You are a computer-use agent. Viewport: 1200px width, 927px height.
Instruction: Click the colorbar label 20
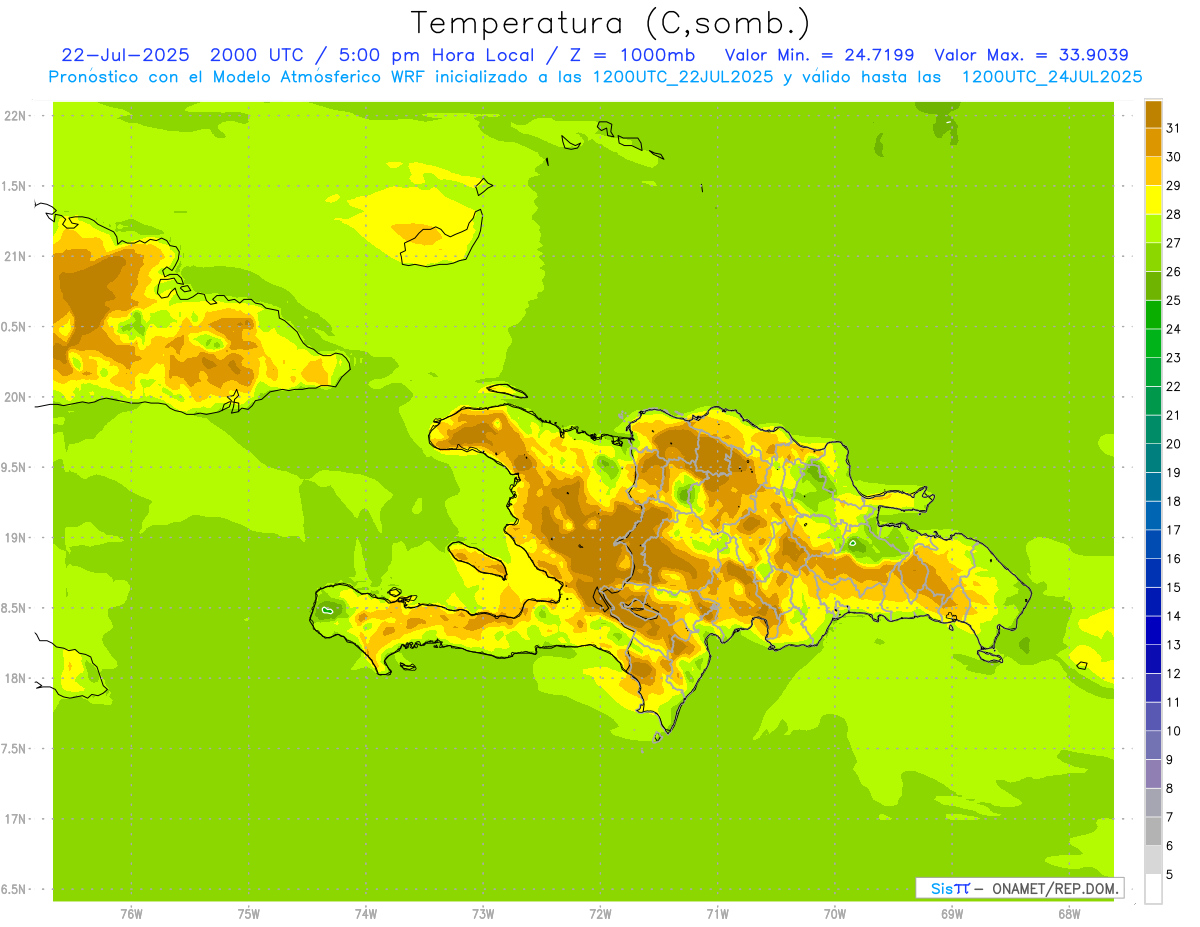[x=1173, y=444]
